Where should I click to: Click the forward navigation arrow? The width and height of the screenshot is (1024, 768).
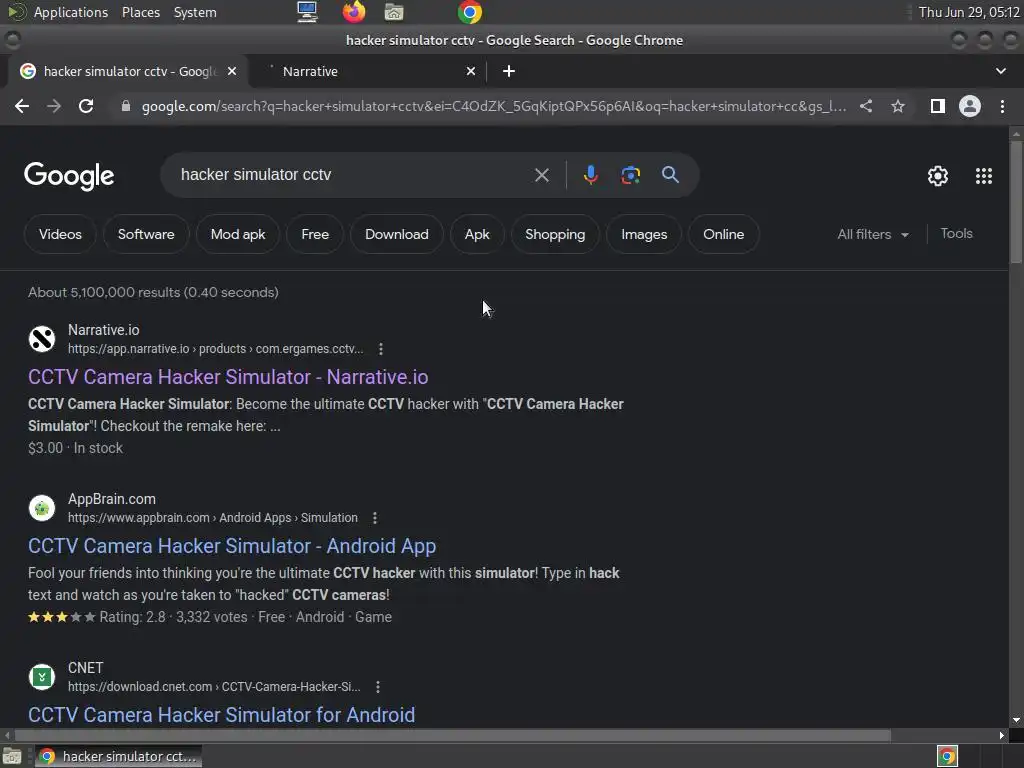click(54, 106)
